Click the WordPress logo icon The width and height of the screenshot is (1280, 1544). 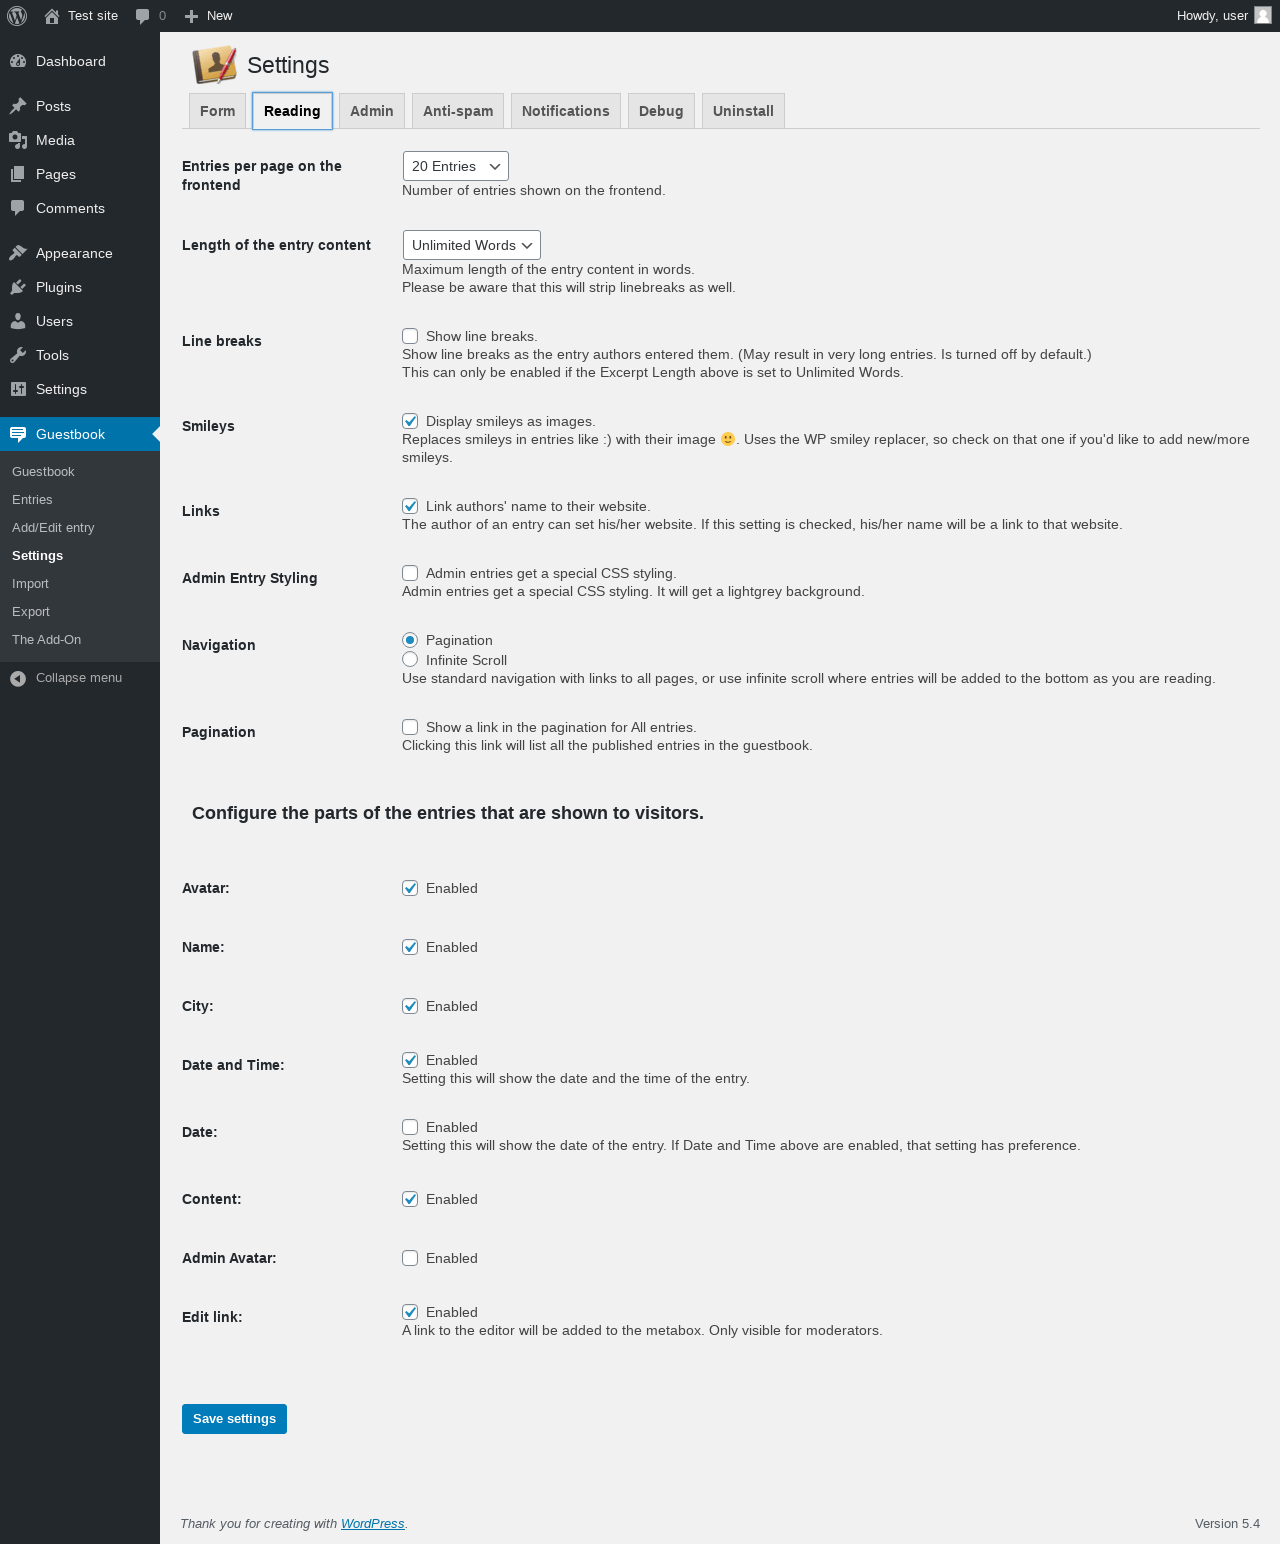point(17,16)
